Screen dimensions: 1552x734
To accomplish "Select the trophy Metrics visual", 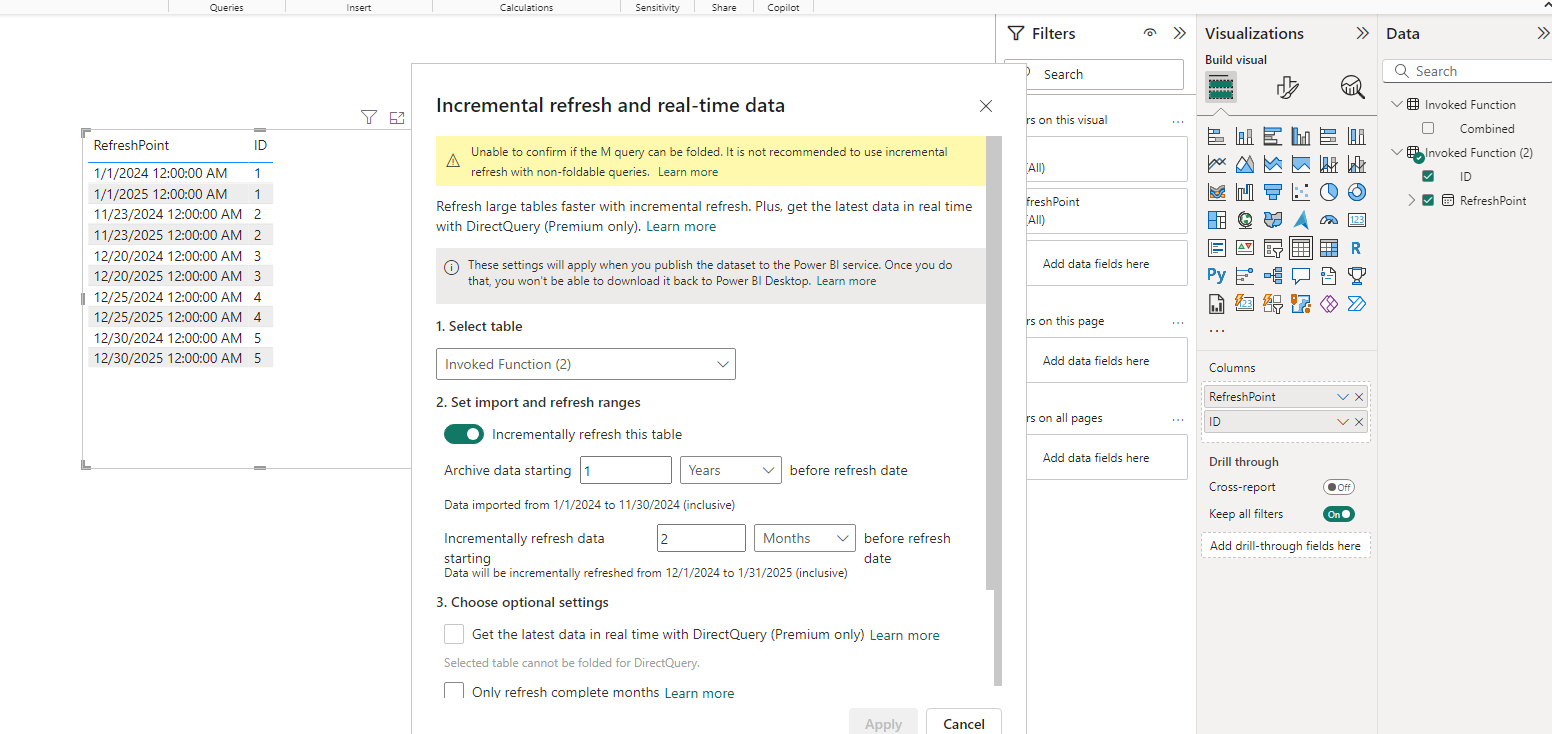I will (x=1357, y=276).
